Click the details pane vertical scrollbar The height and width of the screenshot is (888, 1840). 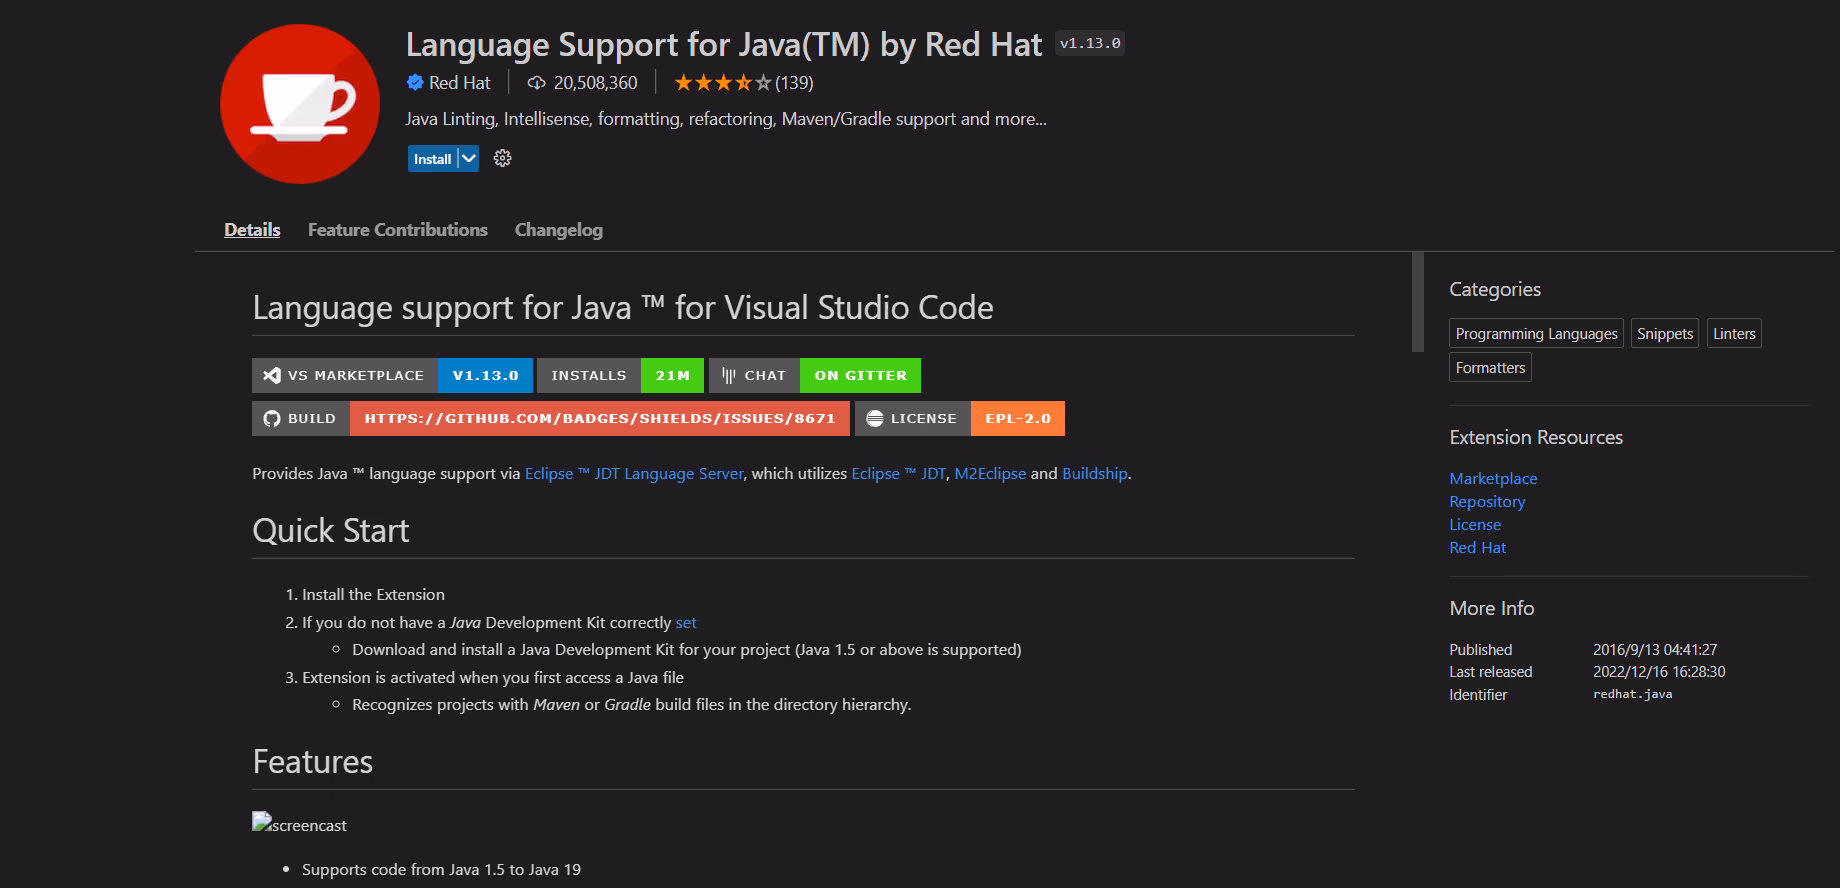1417,302
